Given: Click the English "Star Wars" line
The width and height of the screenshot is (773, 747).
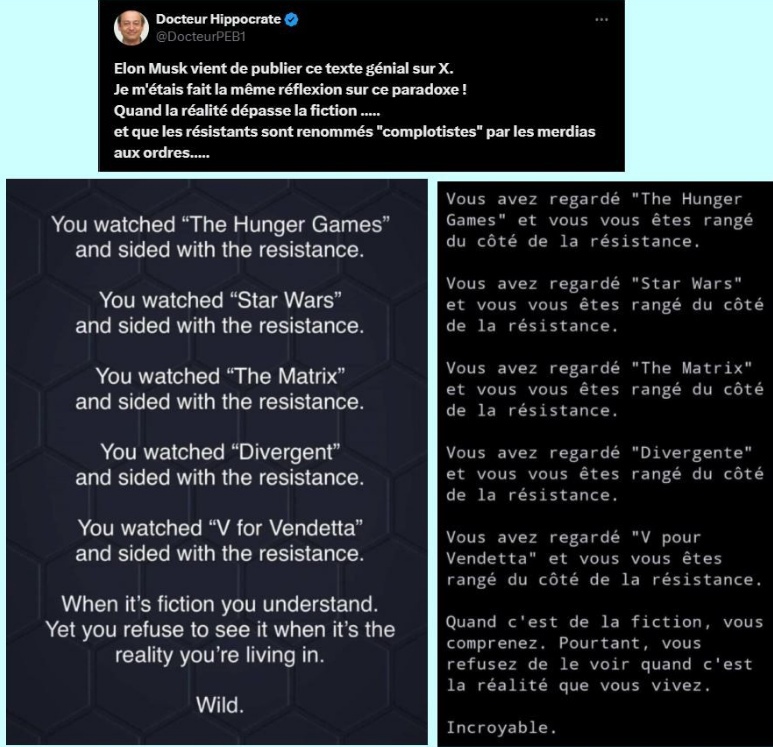Looking at the screenshot, I should coord(220,300).
